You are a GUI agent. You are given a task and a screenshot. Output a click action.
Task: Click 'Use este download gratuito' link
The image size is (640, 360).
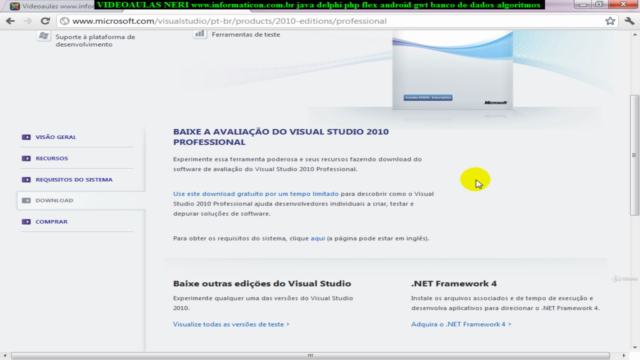pyautogui.click(x=256, y=194)
